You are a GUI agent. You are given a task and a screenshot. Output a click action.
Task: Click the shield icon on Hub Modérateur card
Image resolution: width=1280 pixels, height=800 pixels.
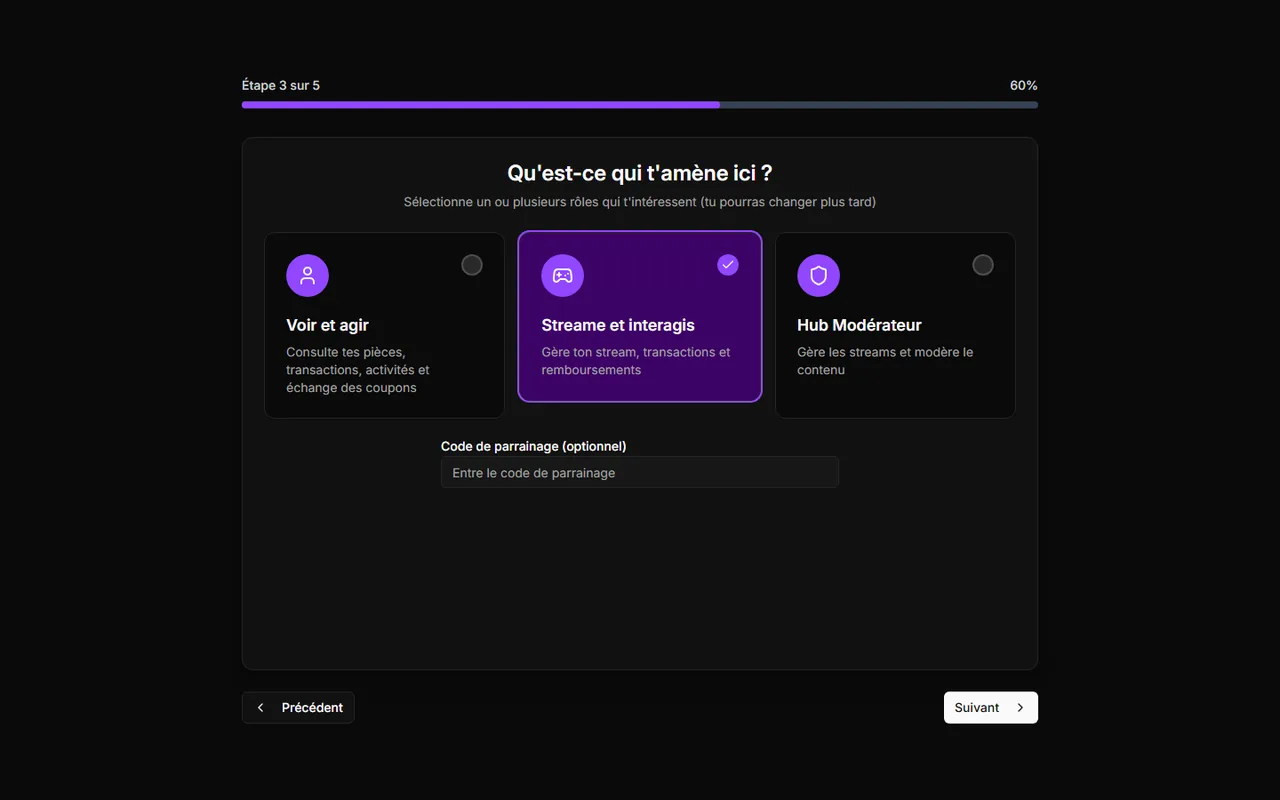click(x=818, y=275)
